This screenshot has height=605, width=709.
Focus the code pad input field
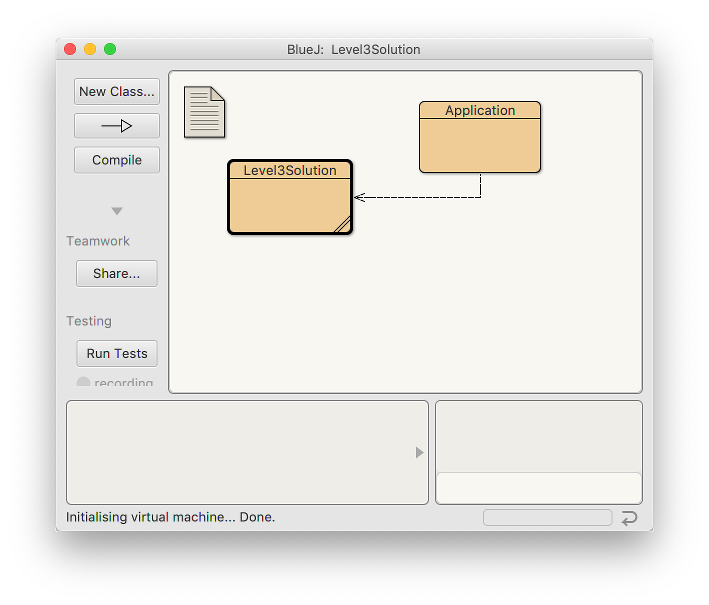539,488
